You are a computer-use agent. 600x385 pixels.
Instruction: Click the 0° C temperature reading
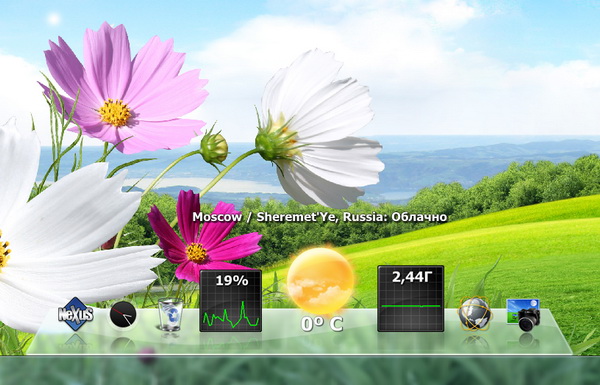322,324
